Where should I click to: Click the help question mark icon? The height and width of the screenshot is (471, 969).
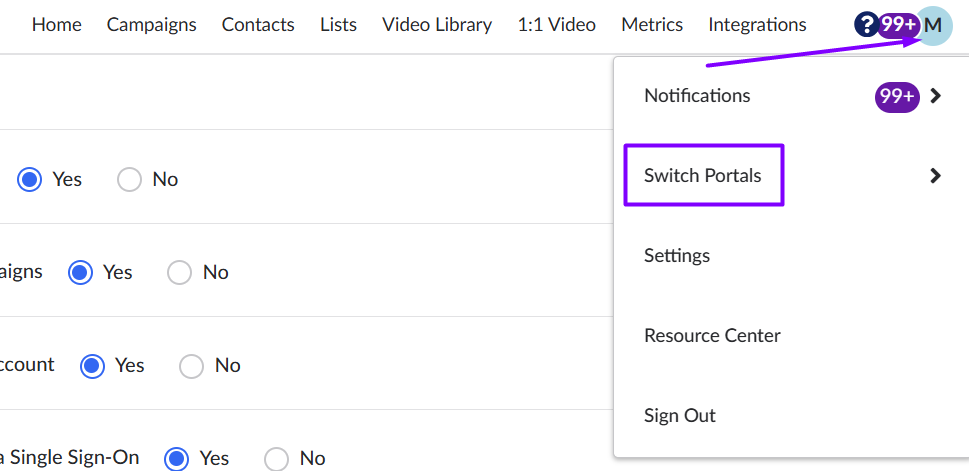tap(866, 25)
